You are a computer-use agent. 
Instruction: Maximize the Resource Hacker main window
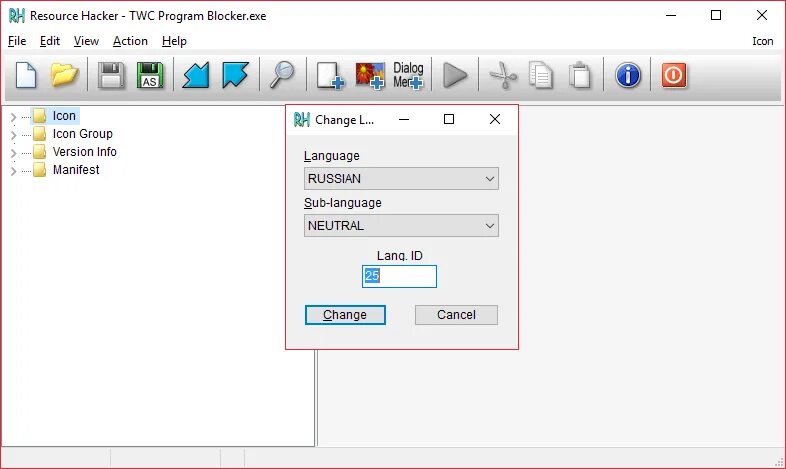716,16
